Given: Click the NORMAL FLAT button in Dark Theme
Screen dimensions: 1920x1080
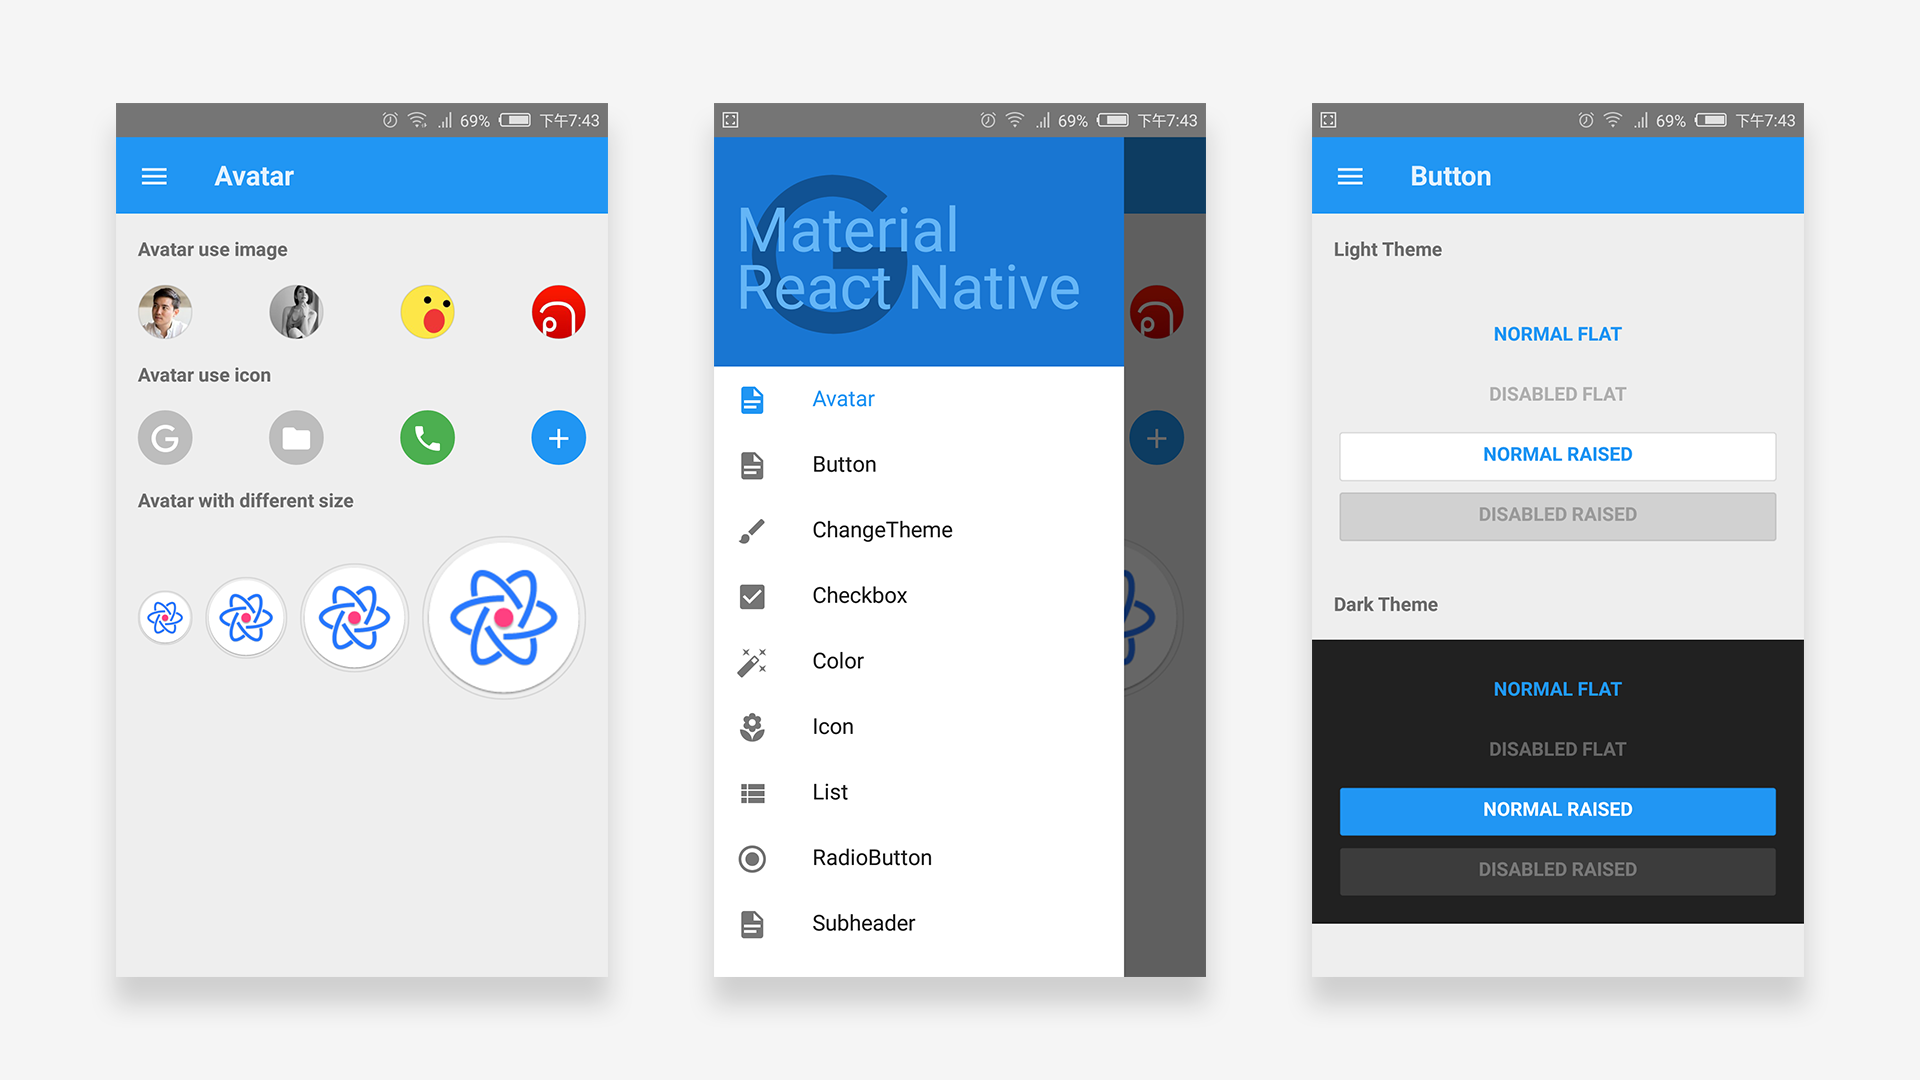Looking at the screenshot, I should [1556, 687].
